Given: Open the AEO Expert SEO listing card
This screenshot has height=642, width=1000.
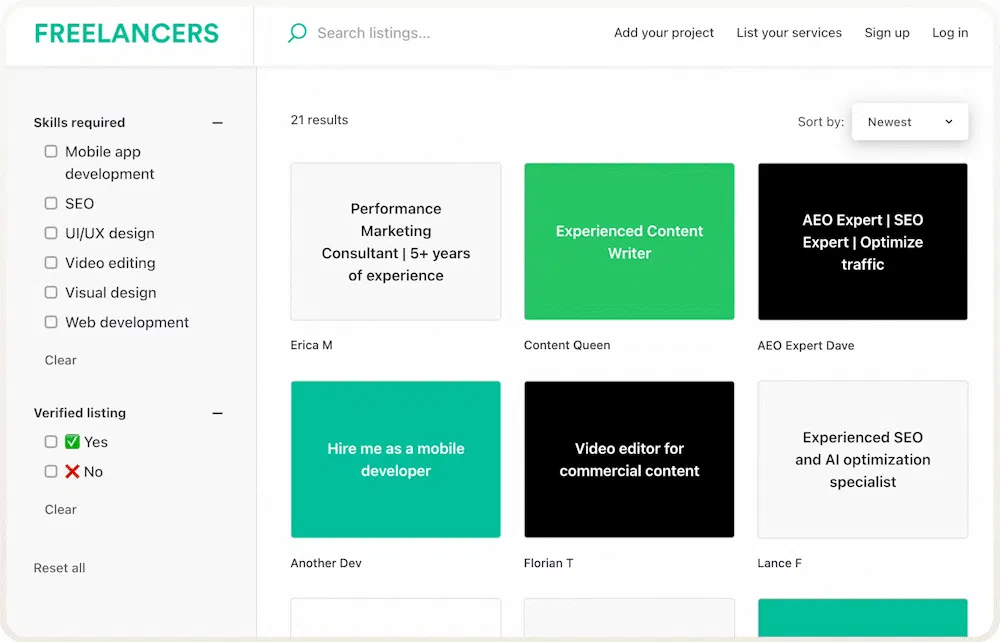Looking at the screenshot, I should point(862,242).
